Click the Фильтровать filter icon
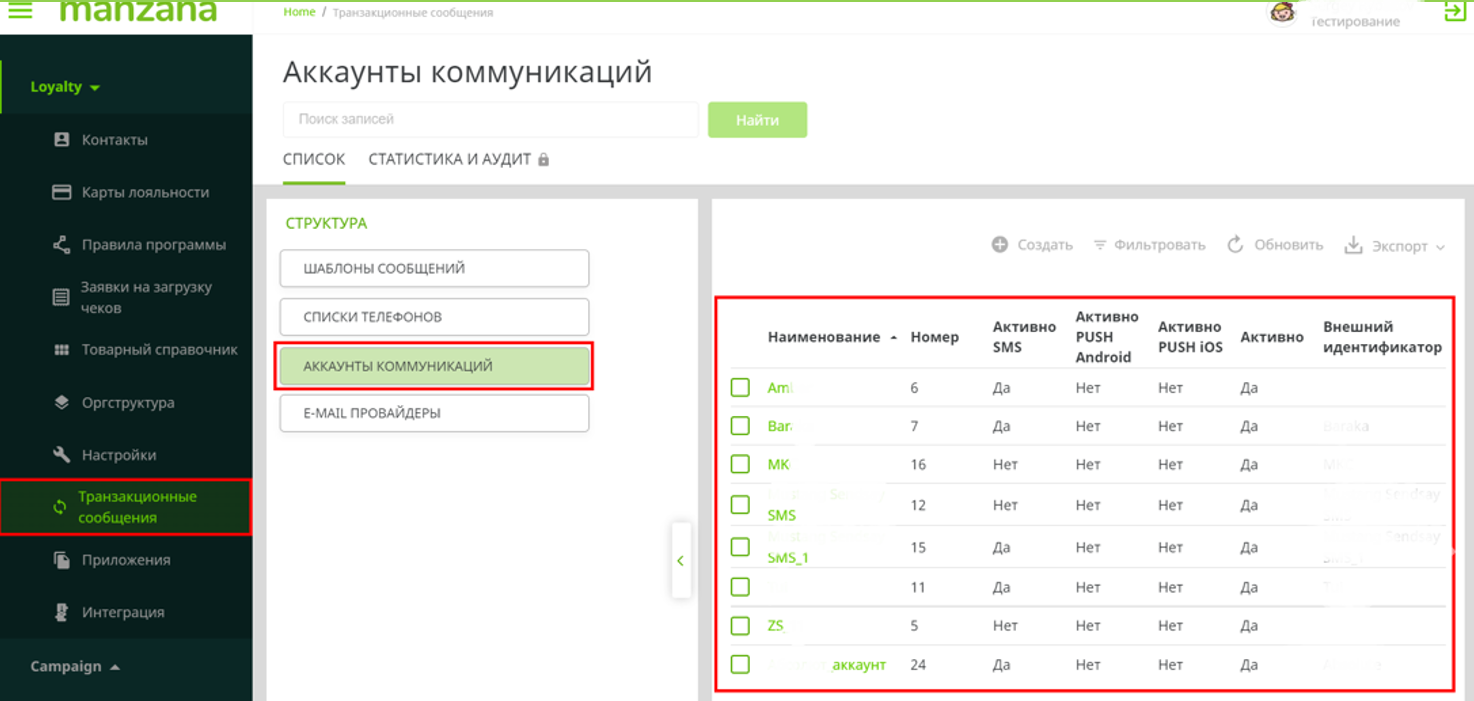The height and width of the screenshot is (701, 1474). [1099, 245]
